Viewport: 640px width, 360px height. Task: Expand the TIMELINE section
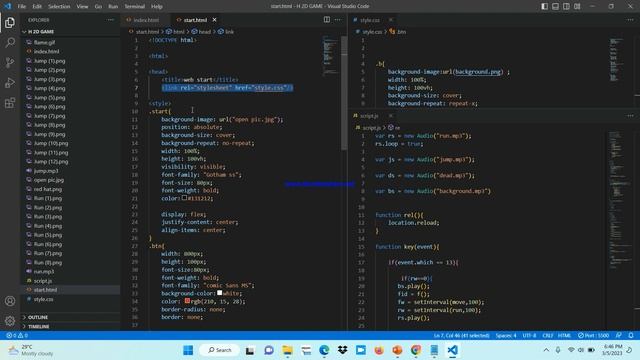(x=71, y=327)
